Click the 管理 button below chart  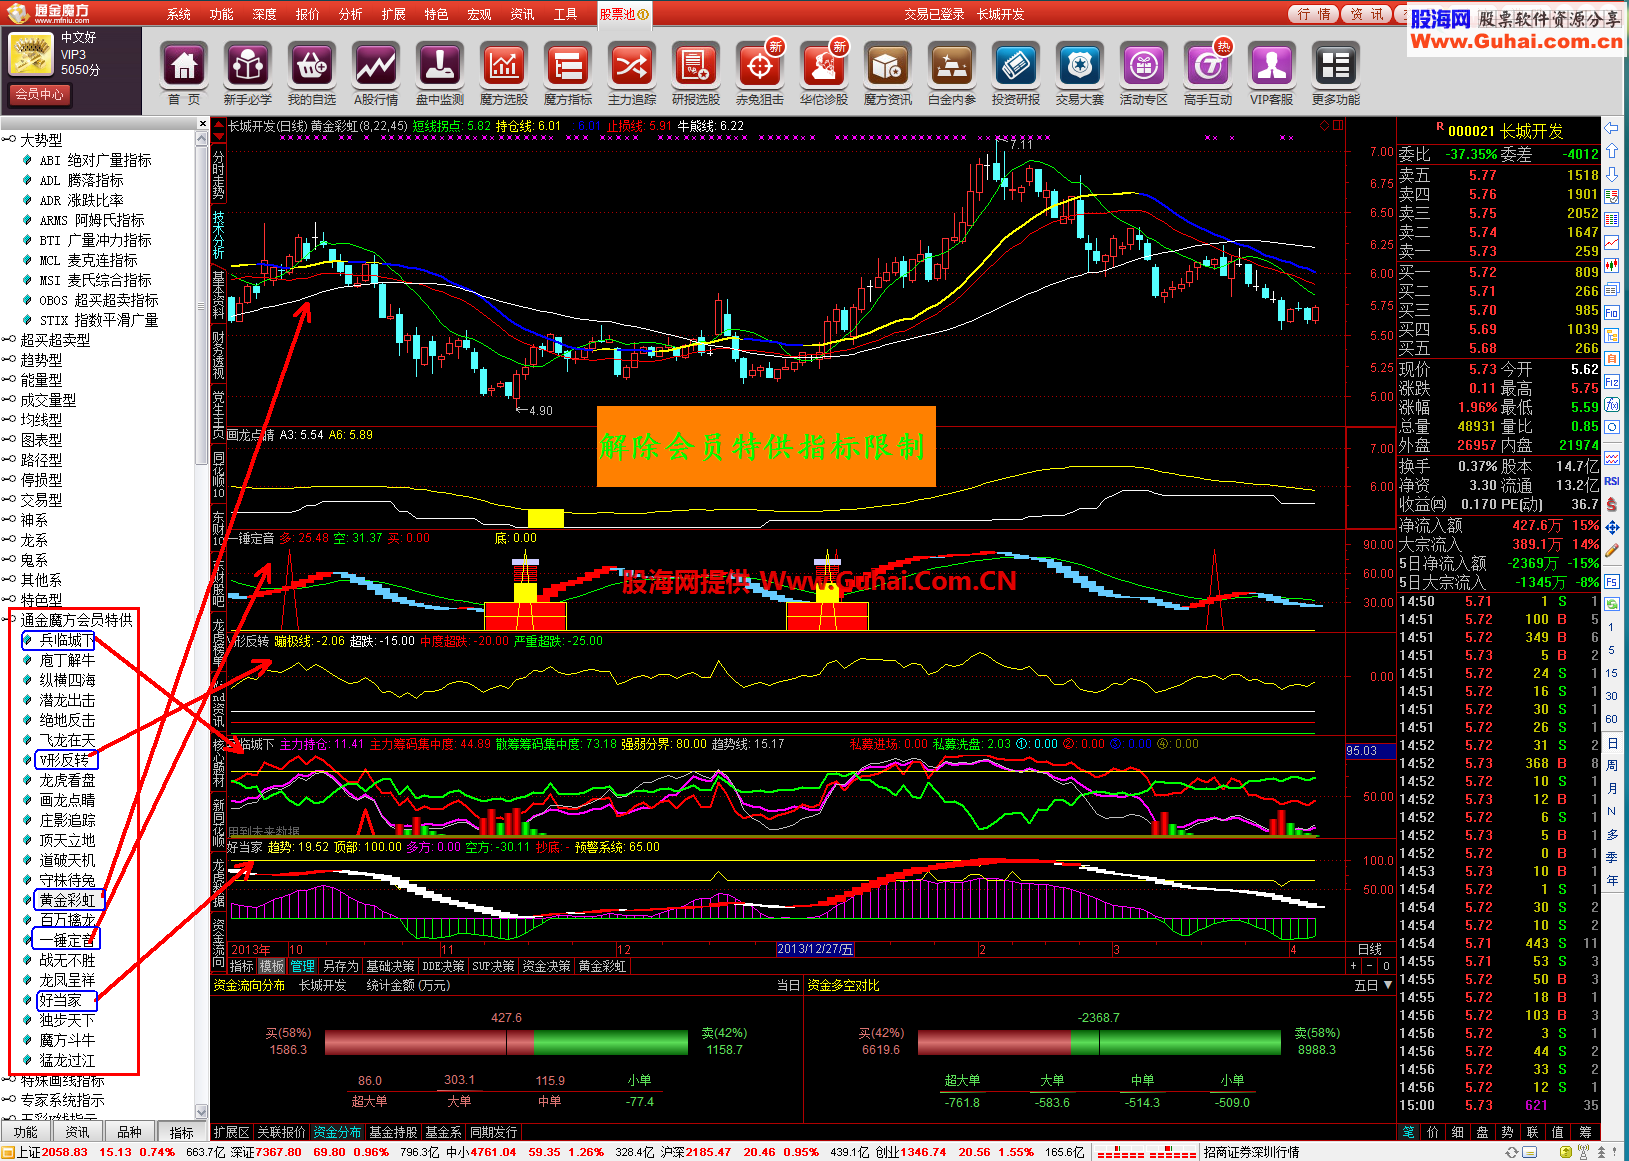pos(302,966)
